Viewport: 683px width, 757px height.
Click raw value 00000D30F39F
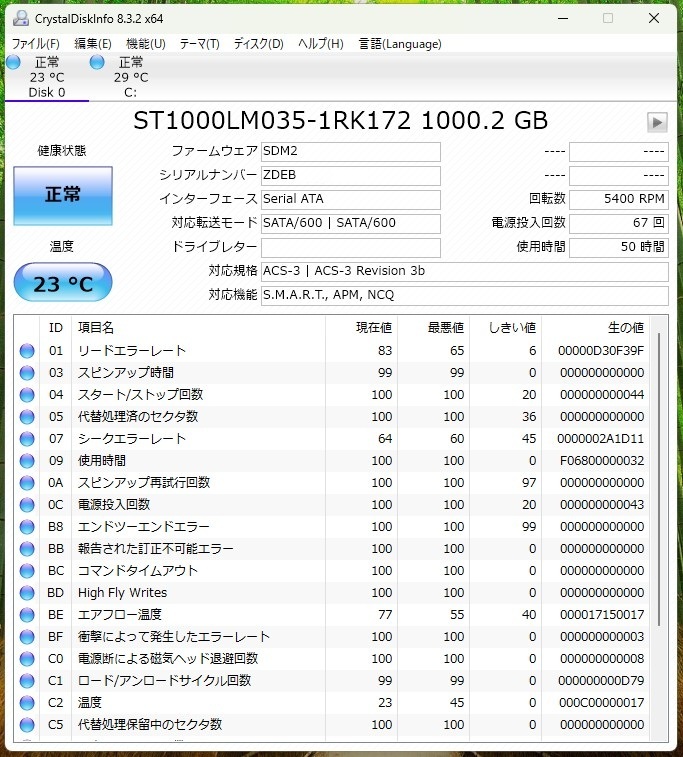point(601,351)
